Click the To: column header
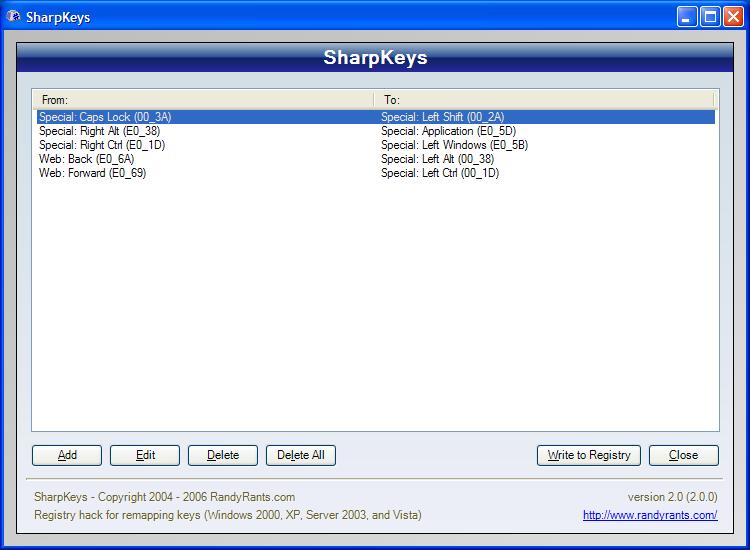This screenshot has width=750, height=550. pos(544,99)
